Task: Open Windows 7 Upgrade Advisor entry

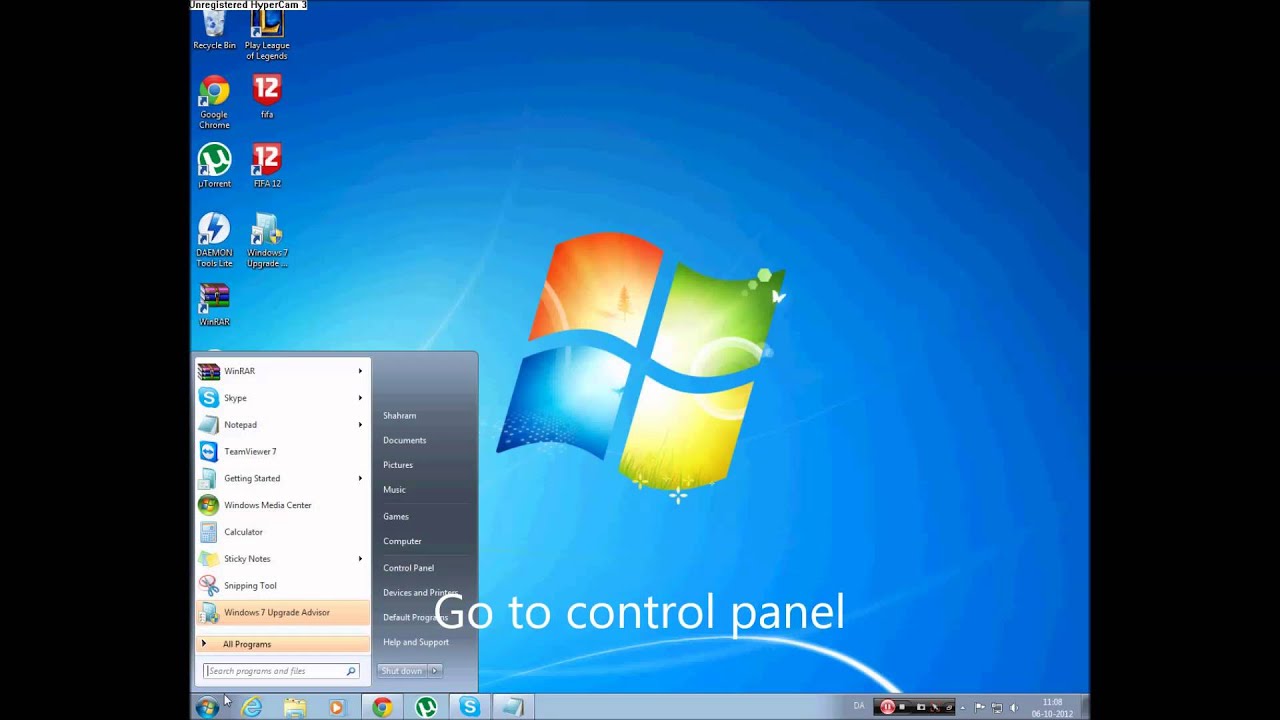Action: click(282, 612)
